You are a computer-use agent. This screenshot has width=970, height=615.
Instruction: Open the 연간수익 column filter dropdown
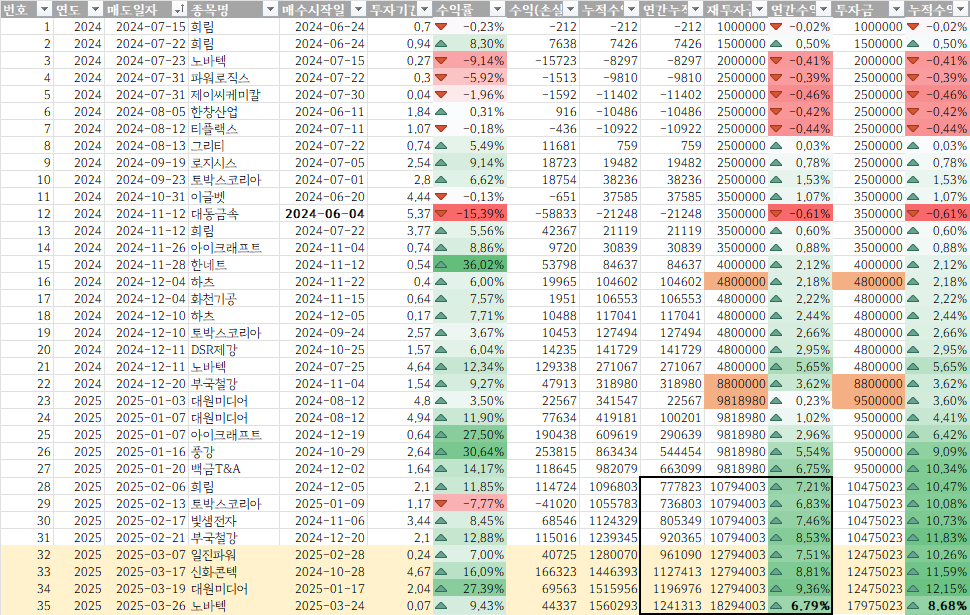(x=823, y=9)
